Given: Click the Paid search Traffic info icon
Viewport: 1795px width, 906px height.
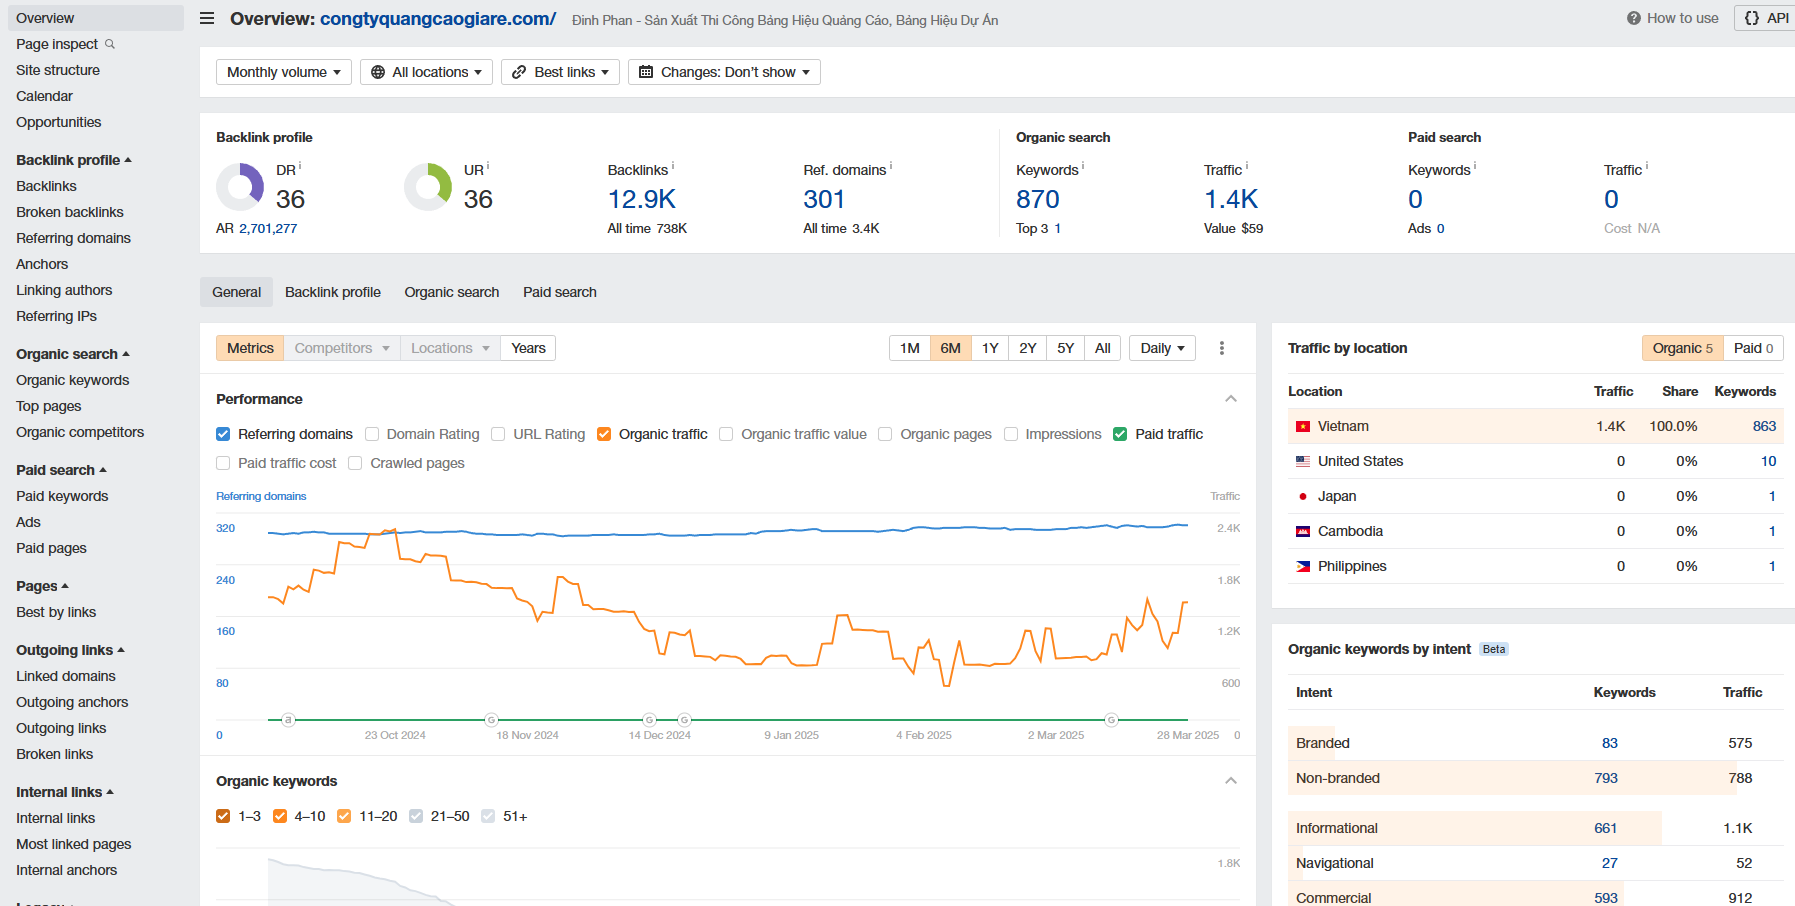Looking at the screenshot, I should pos(1647,166).
